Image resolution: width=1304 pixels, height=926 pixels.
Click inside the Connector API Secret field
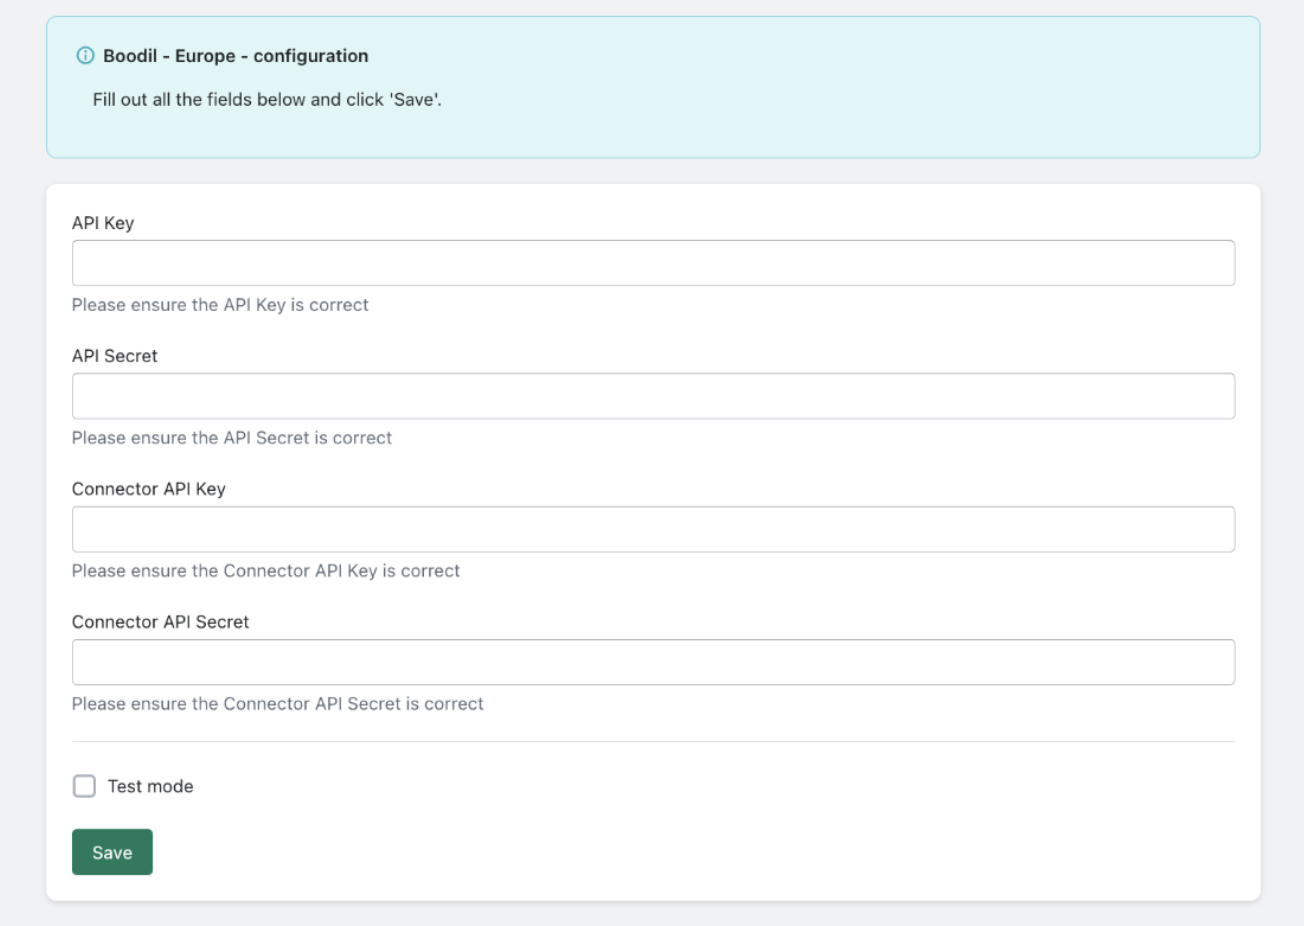[653, 662]
